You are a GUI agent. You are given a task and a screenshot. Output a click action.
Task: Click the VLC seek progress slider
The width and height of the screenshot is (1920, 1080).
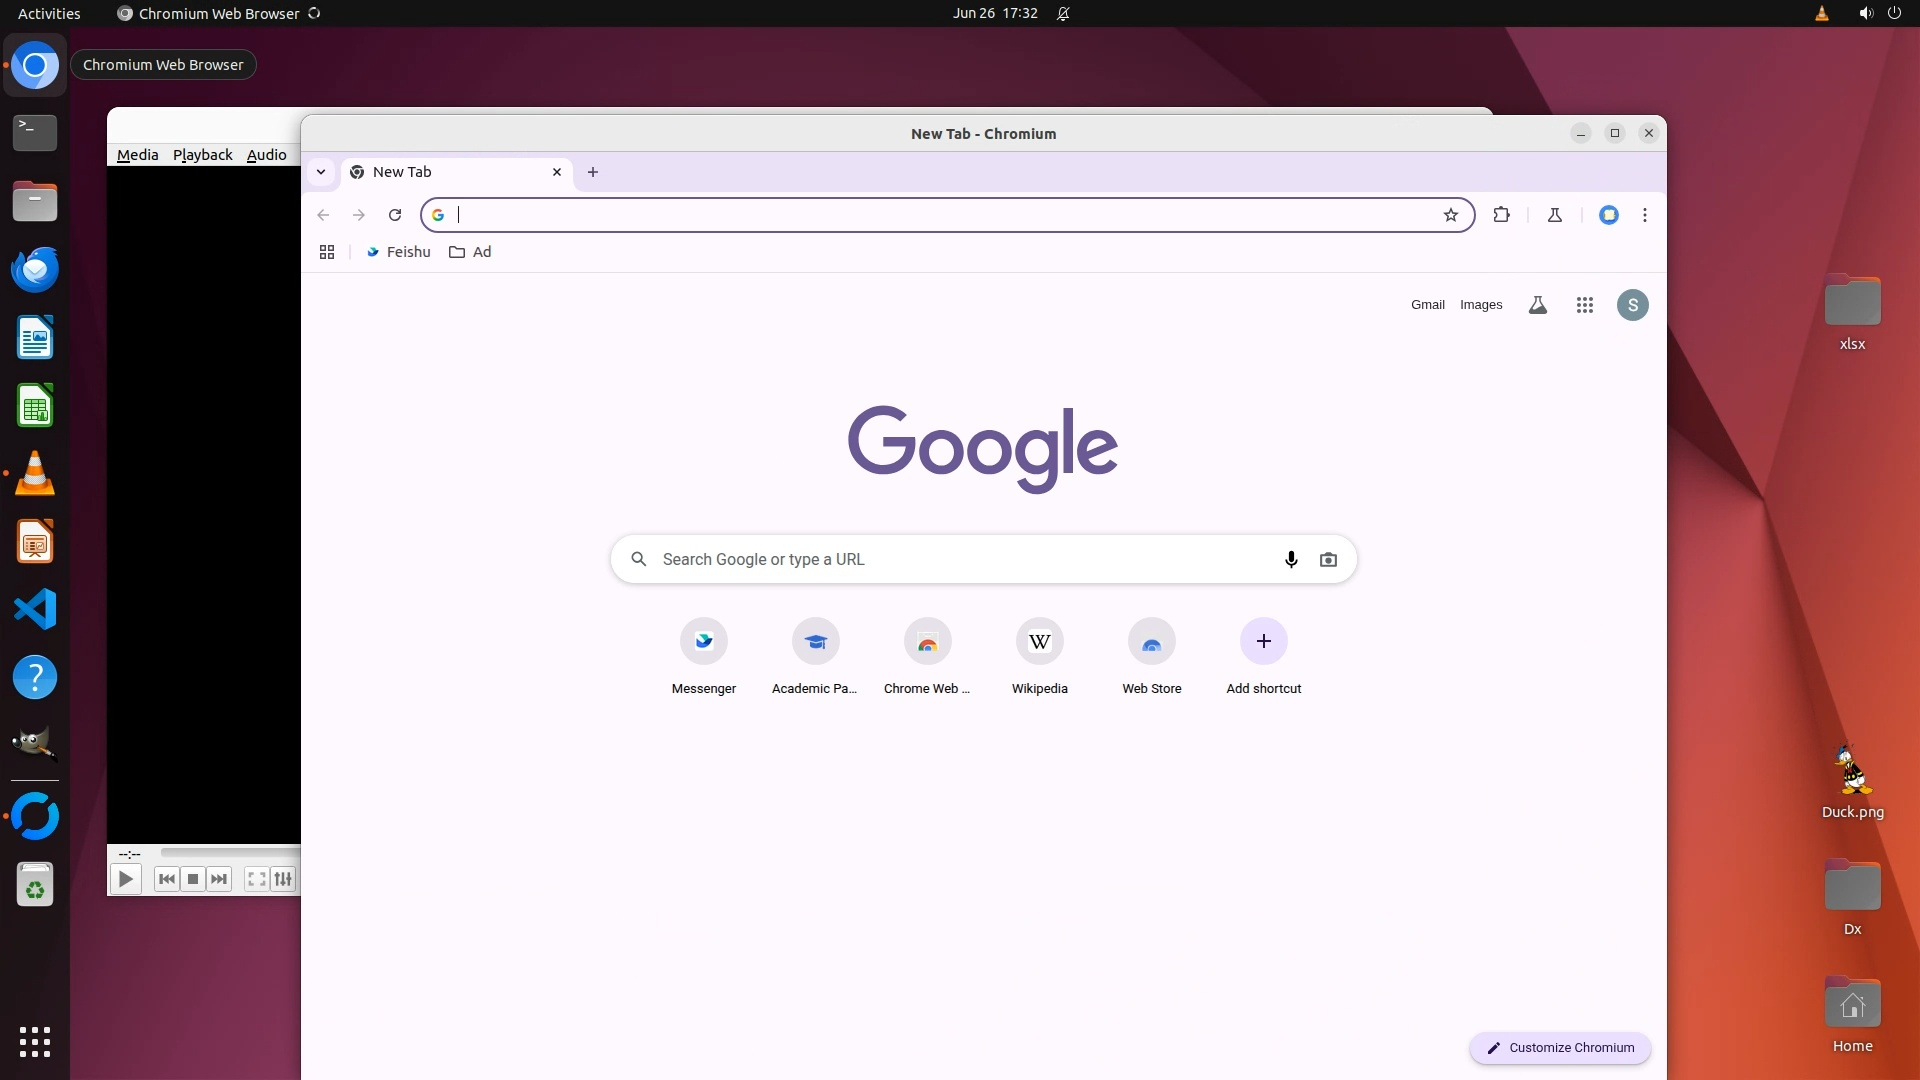(x=230, y=853)
